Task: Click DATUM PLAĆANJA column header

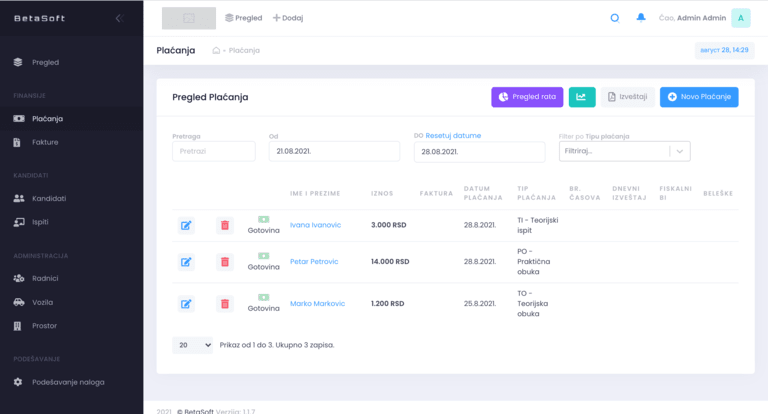Action: click(483, 193)
